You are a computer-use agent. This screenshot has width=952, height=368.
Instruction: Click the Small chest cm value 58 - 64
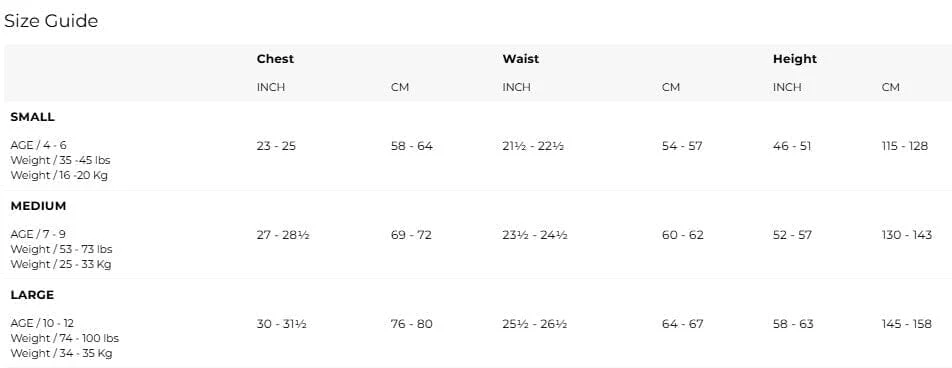click(x=412, y=146)
